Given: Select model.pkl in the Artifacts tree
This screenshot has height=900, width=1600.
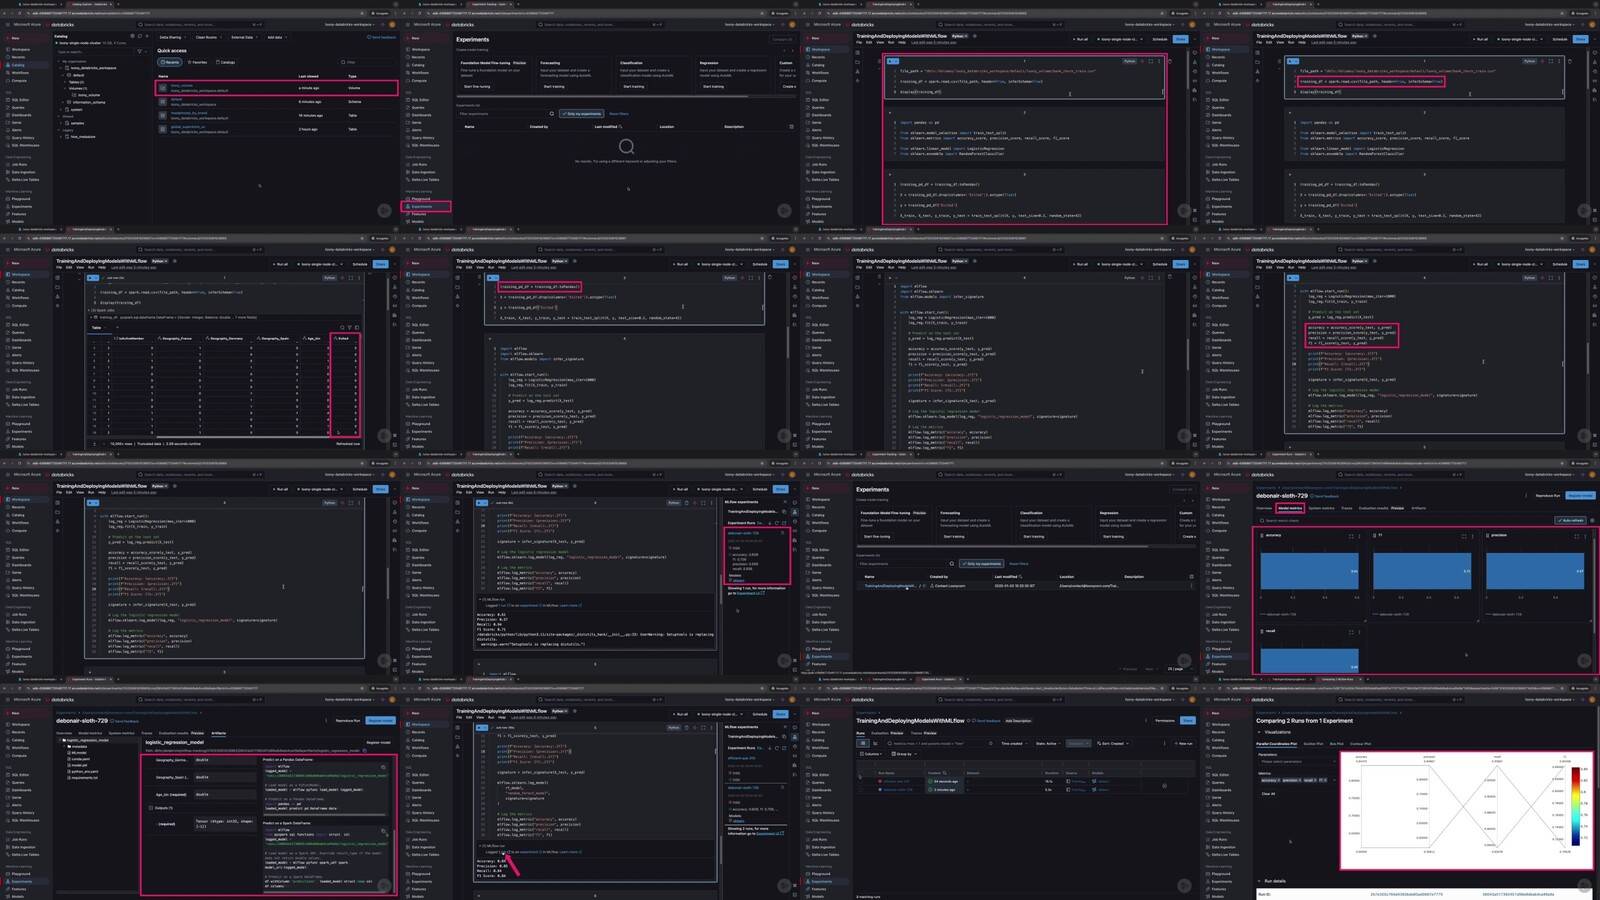Looking at the screenshot, I should (79, 765).
